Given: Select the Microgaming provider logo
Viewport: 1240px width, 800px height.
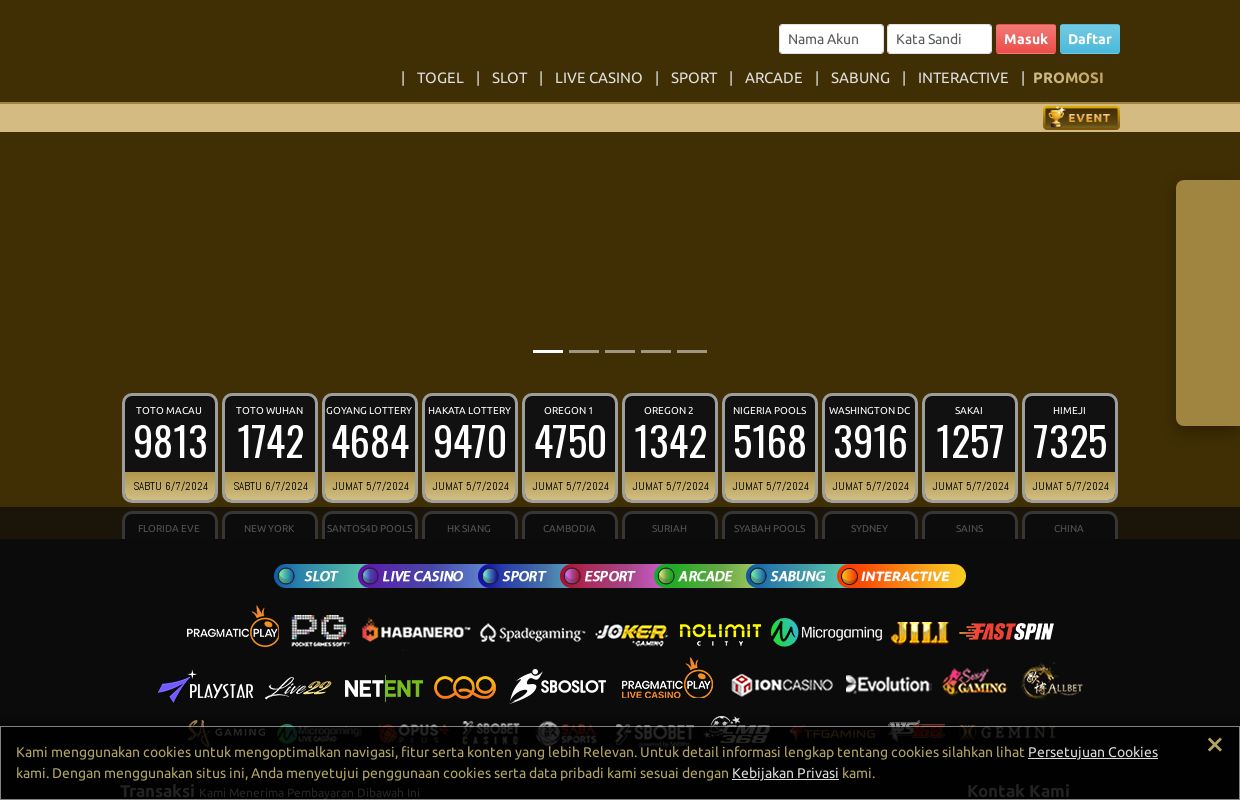Looking at the screenshot, I should 827,632.
